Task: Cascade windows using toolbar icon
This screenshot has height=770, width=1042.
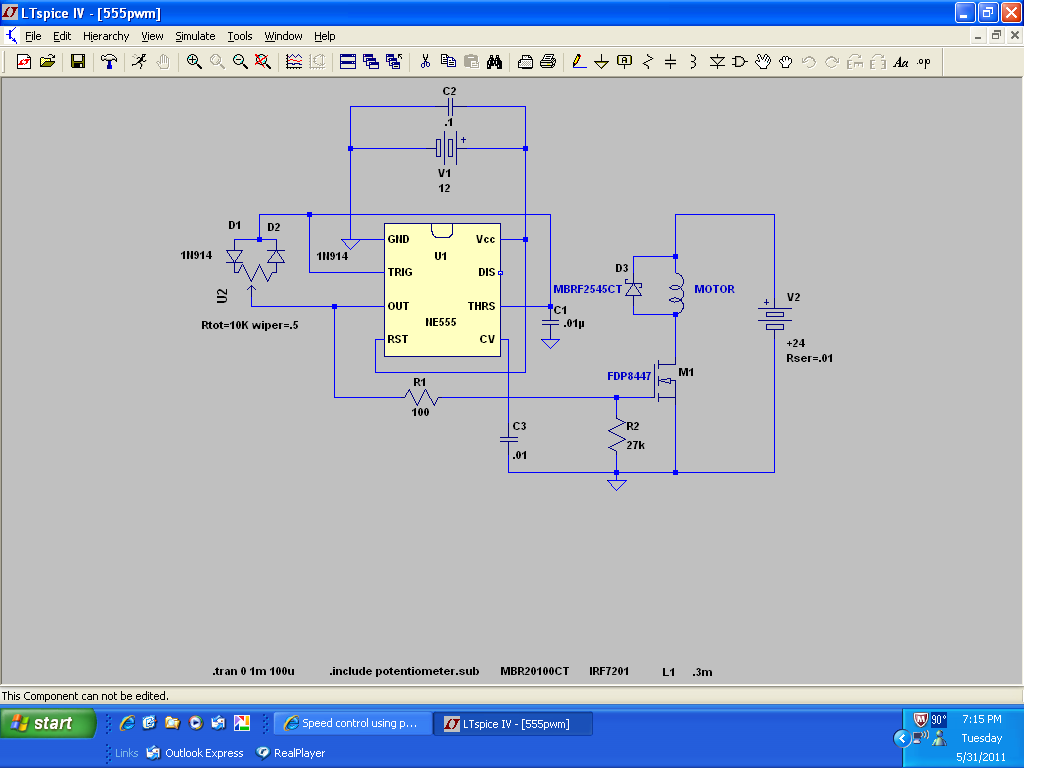Action: click(x=371, y=62)
